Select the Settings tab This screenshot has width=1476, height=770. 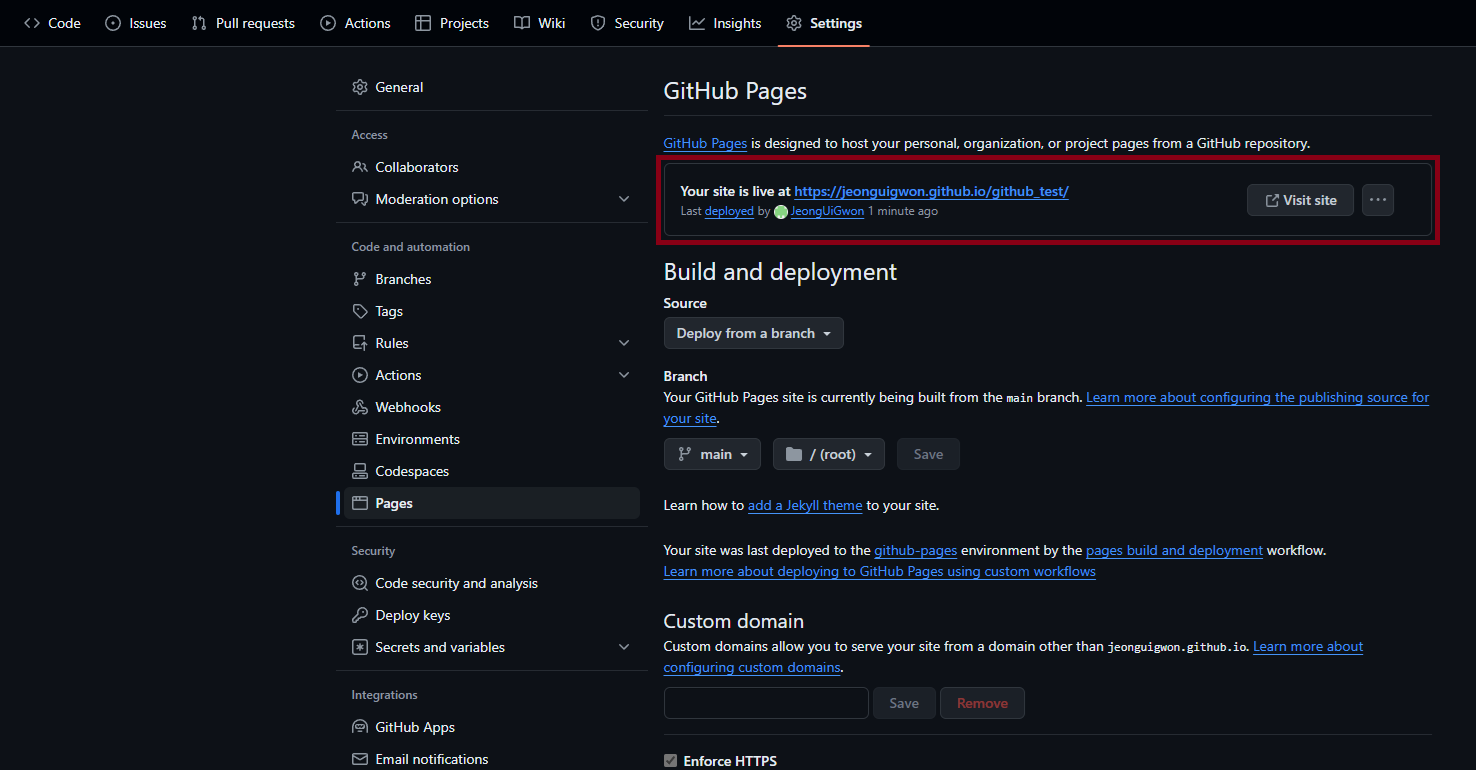(x=824, y=23)
